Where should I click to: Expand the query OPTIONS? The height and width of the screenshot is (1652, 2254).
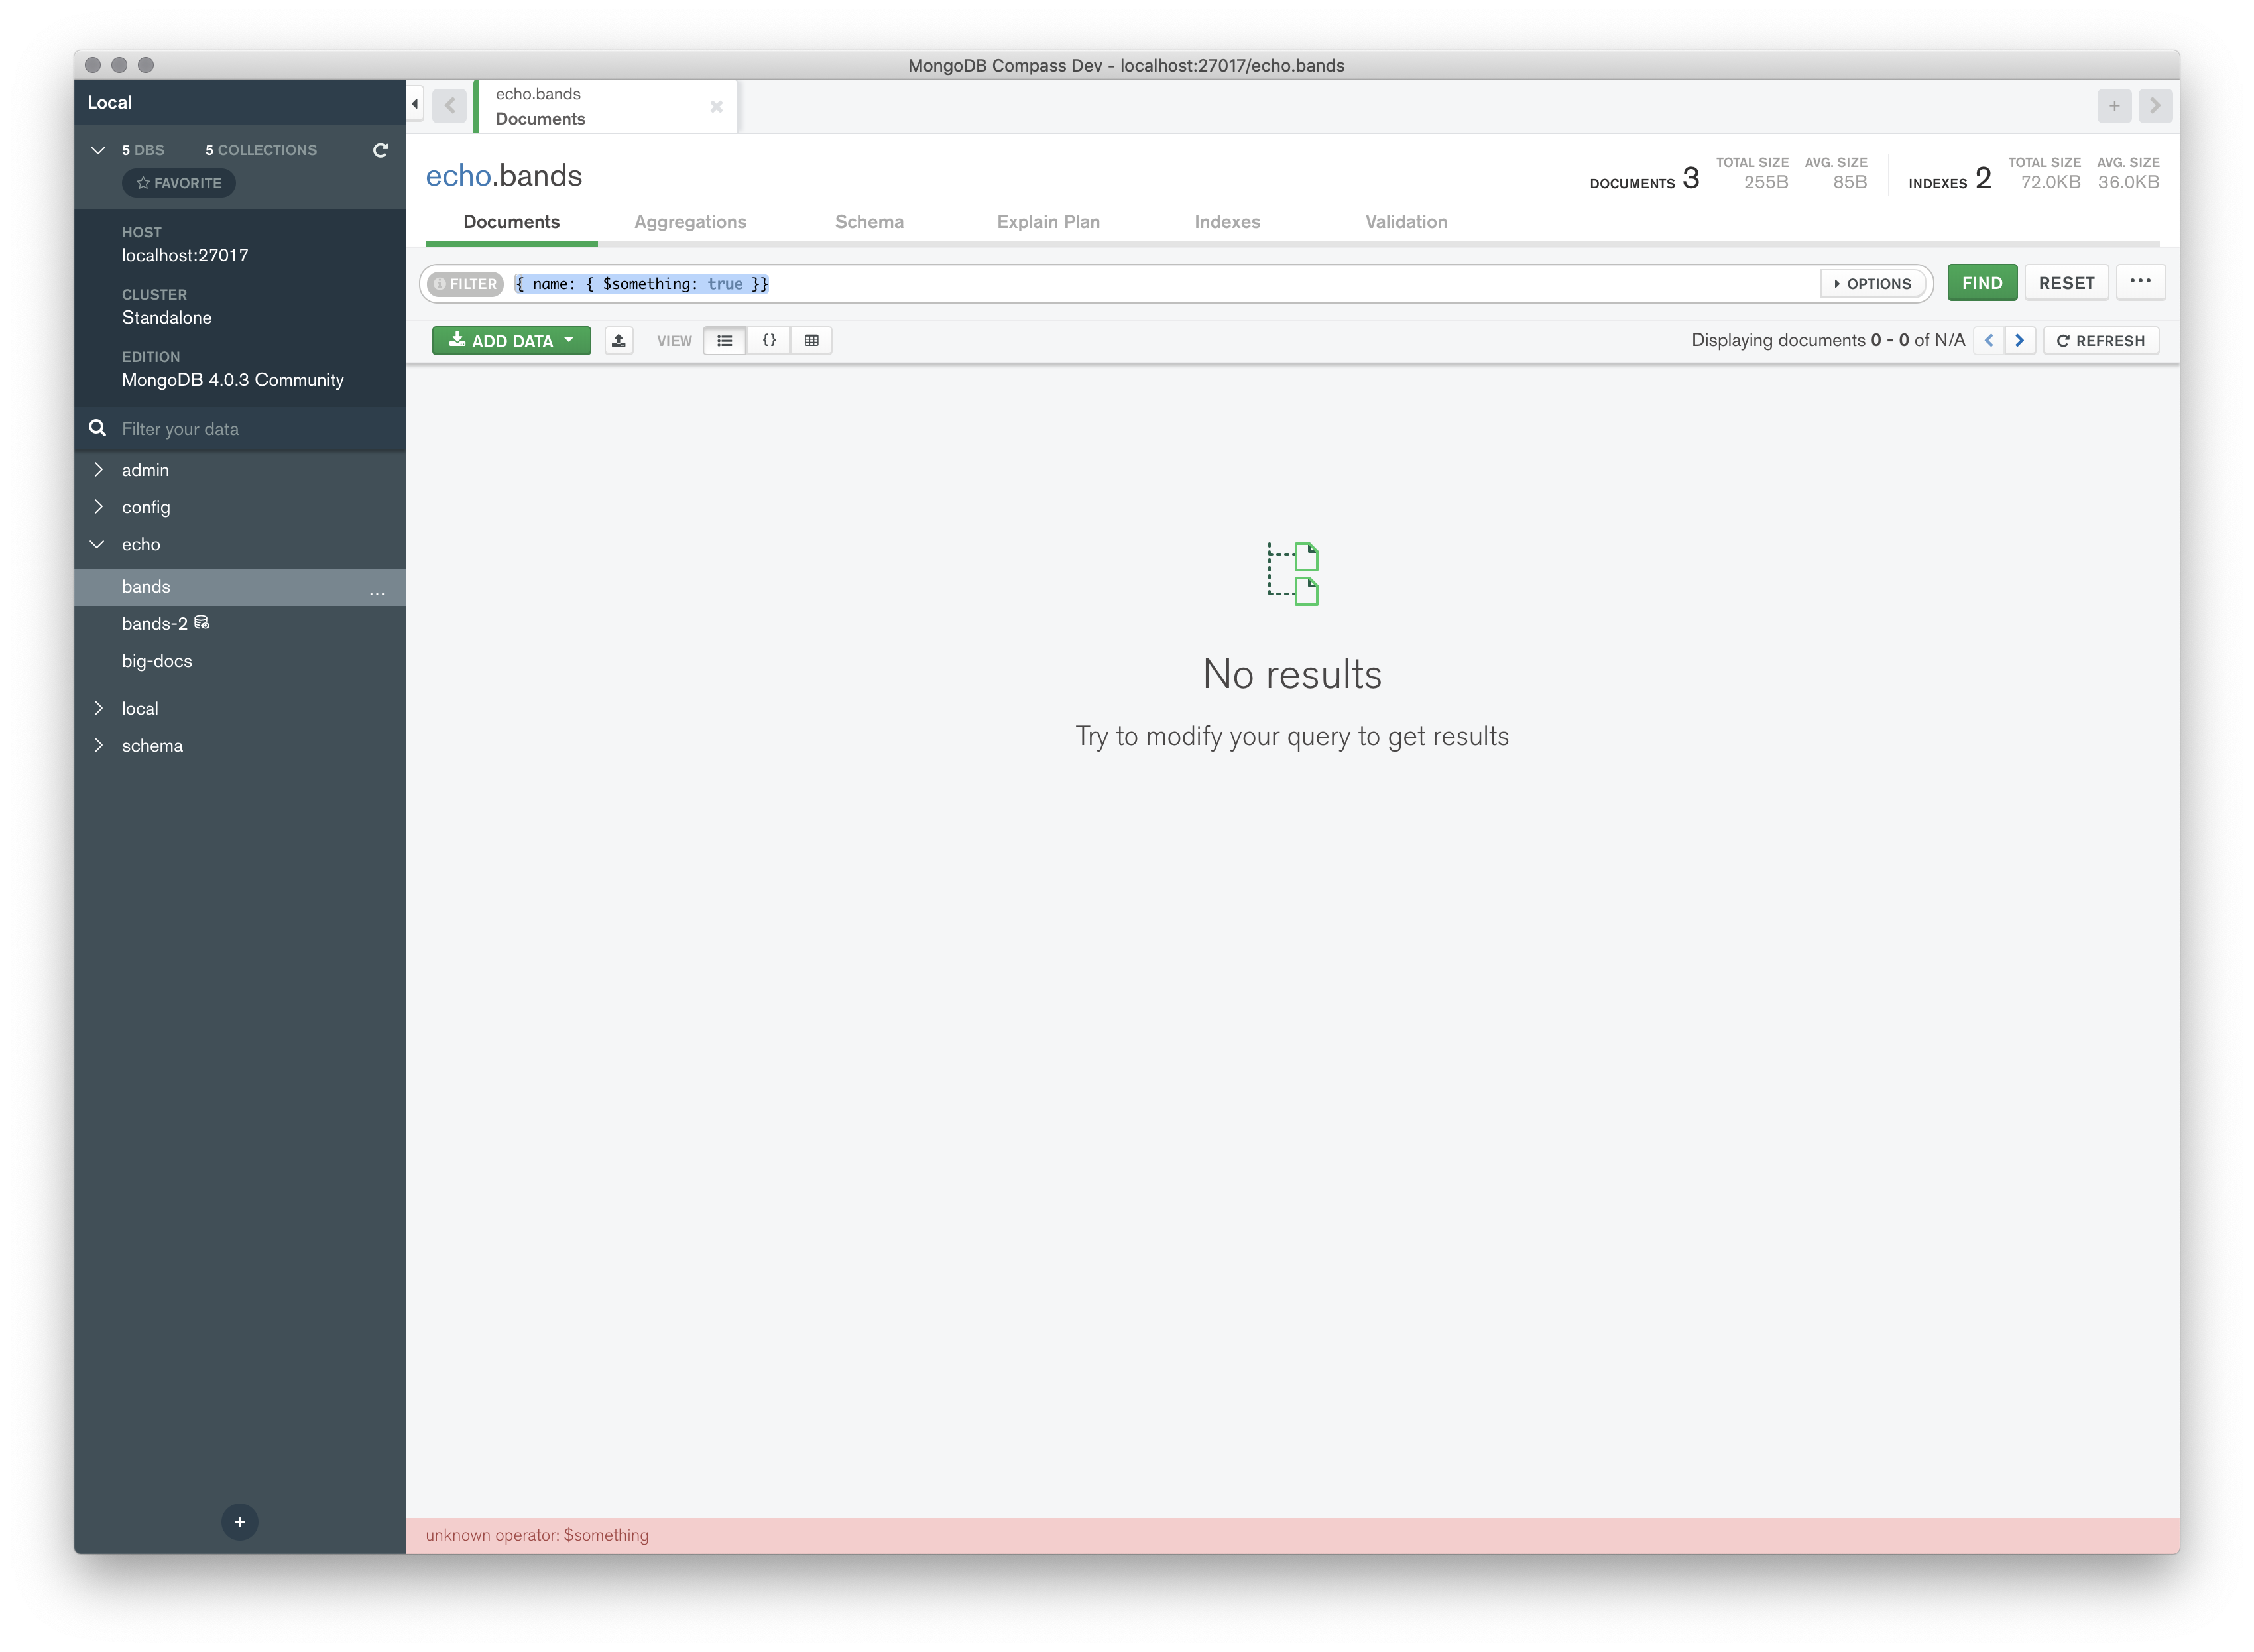1872,284
